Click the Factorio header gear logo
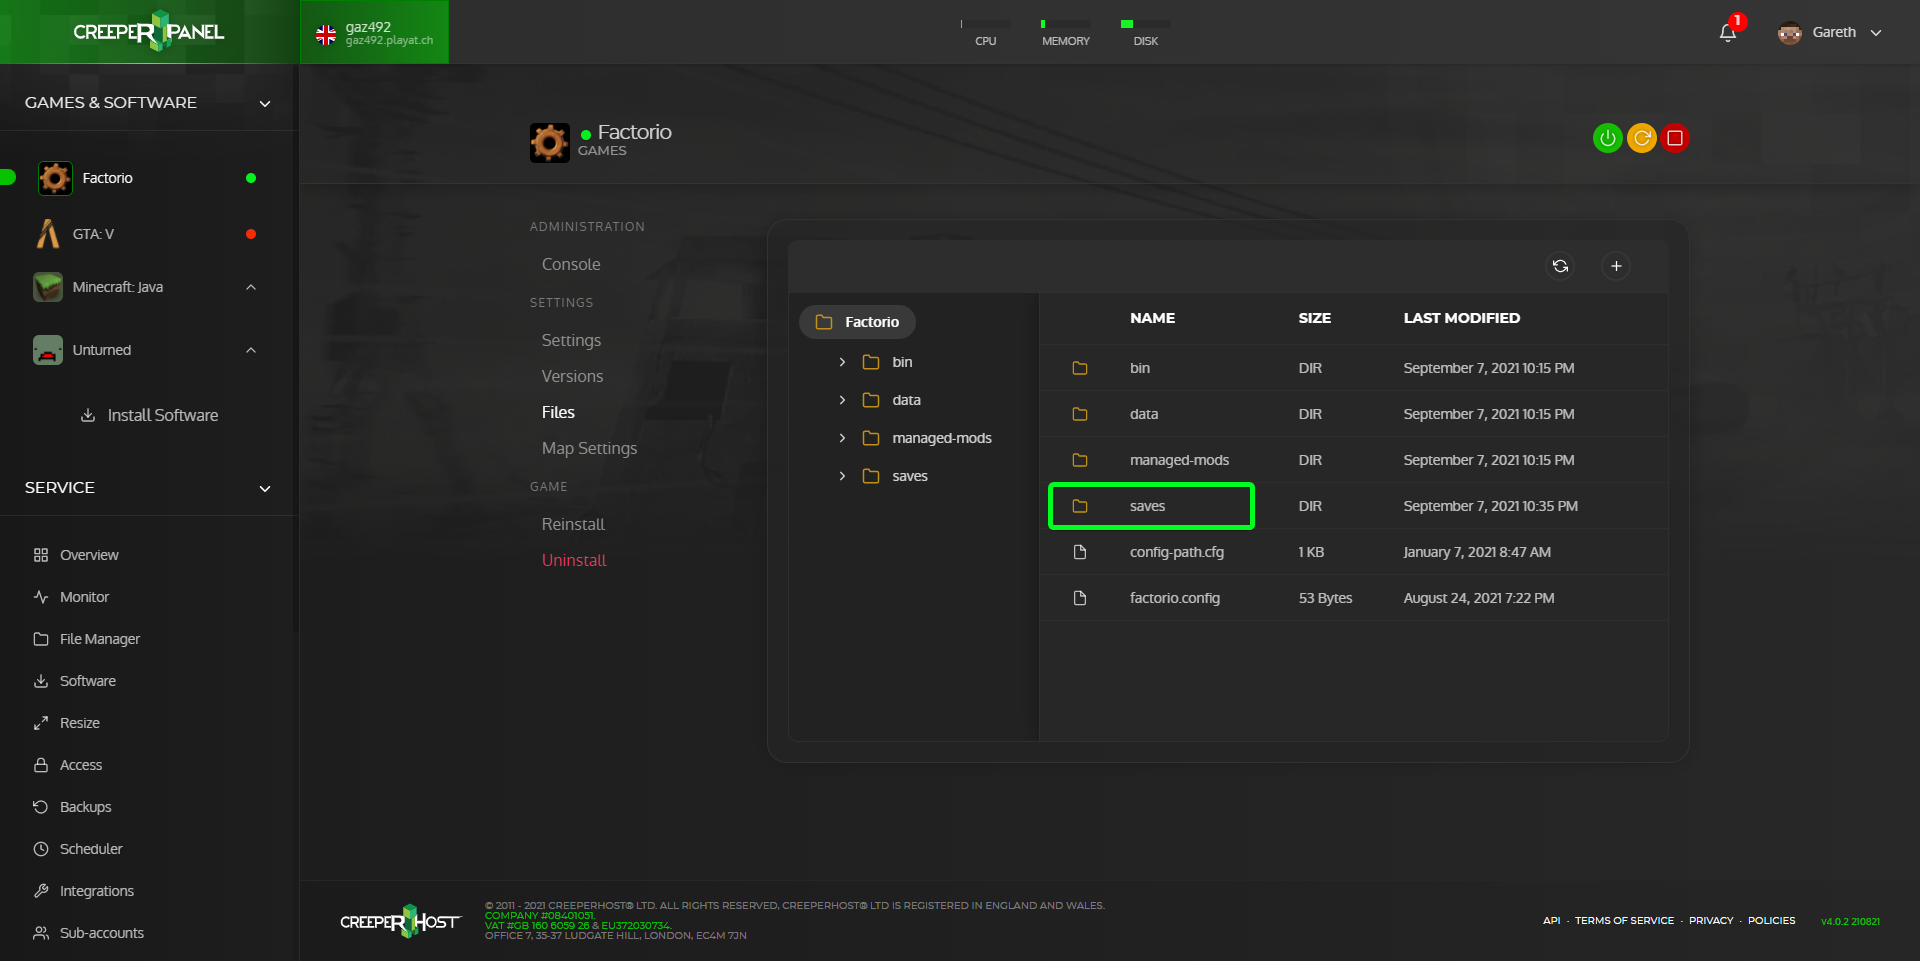The image size is (1920, 961). 550,143
